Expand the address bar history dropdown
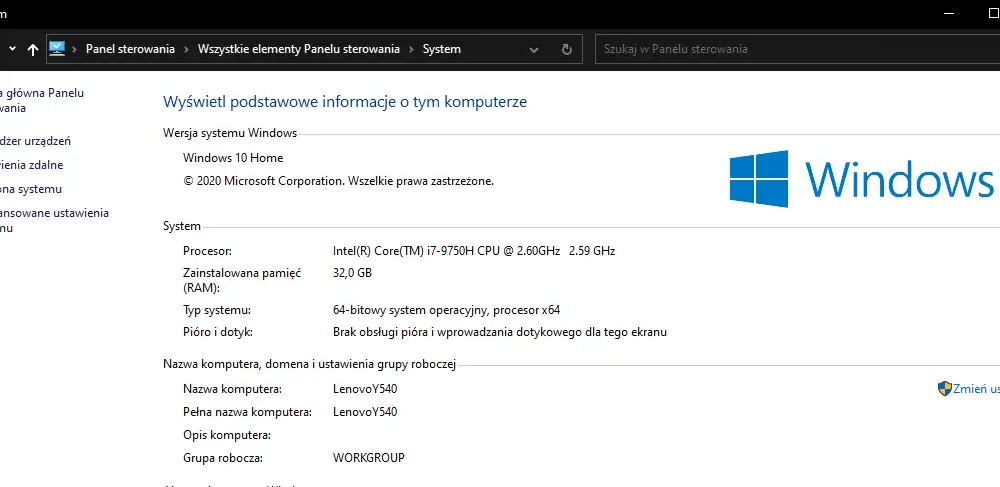1000x487 pixels. (x=534, y=50)
